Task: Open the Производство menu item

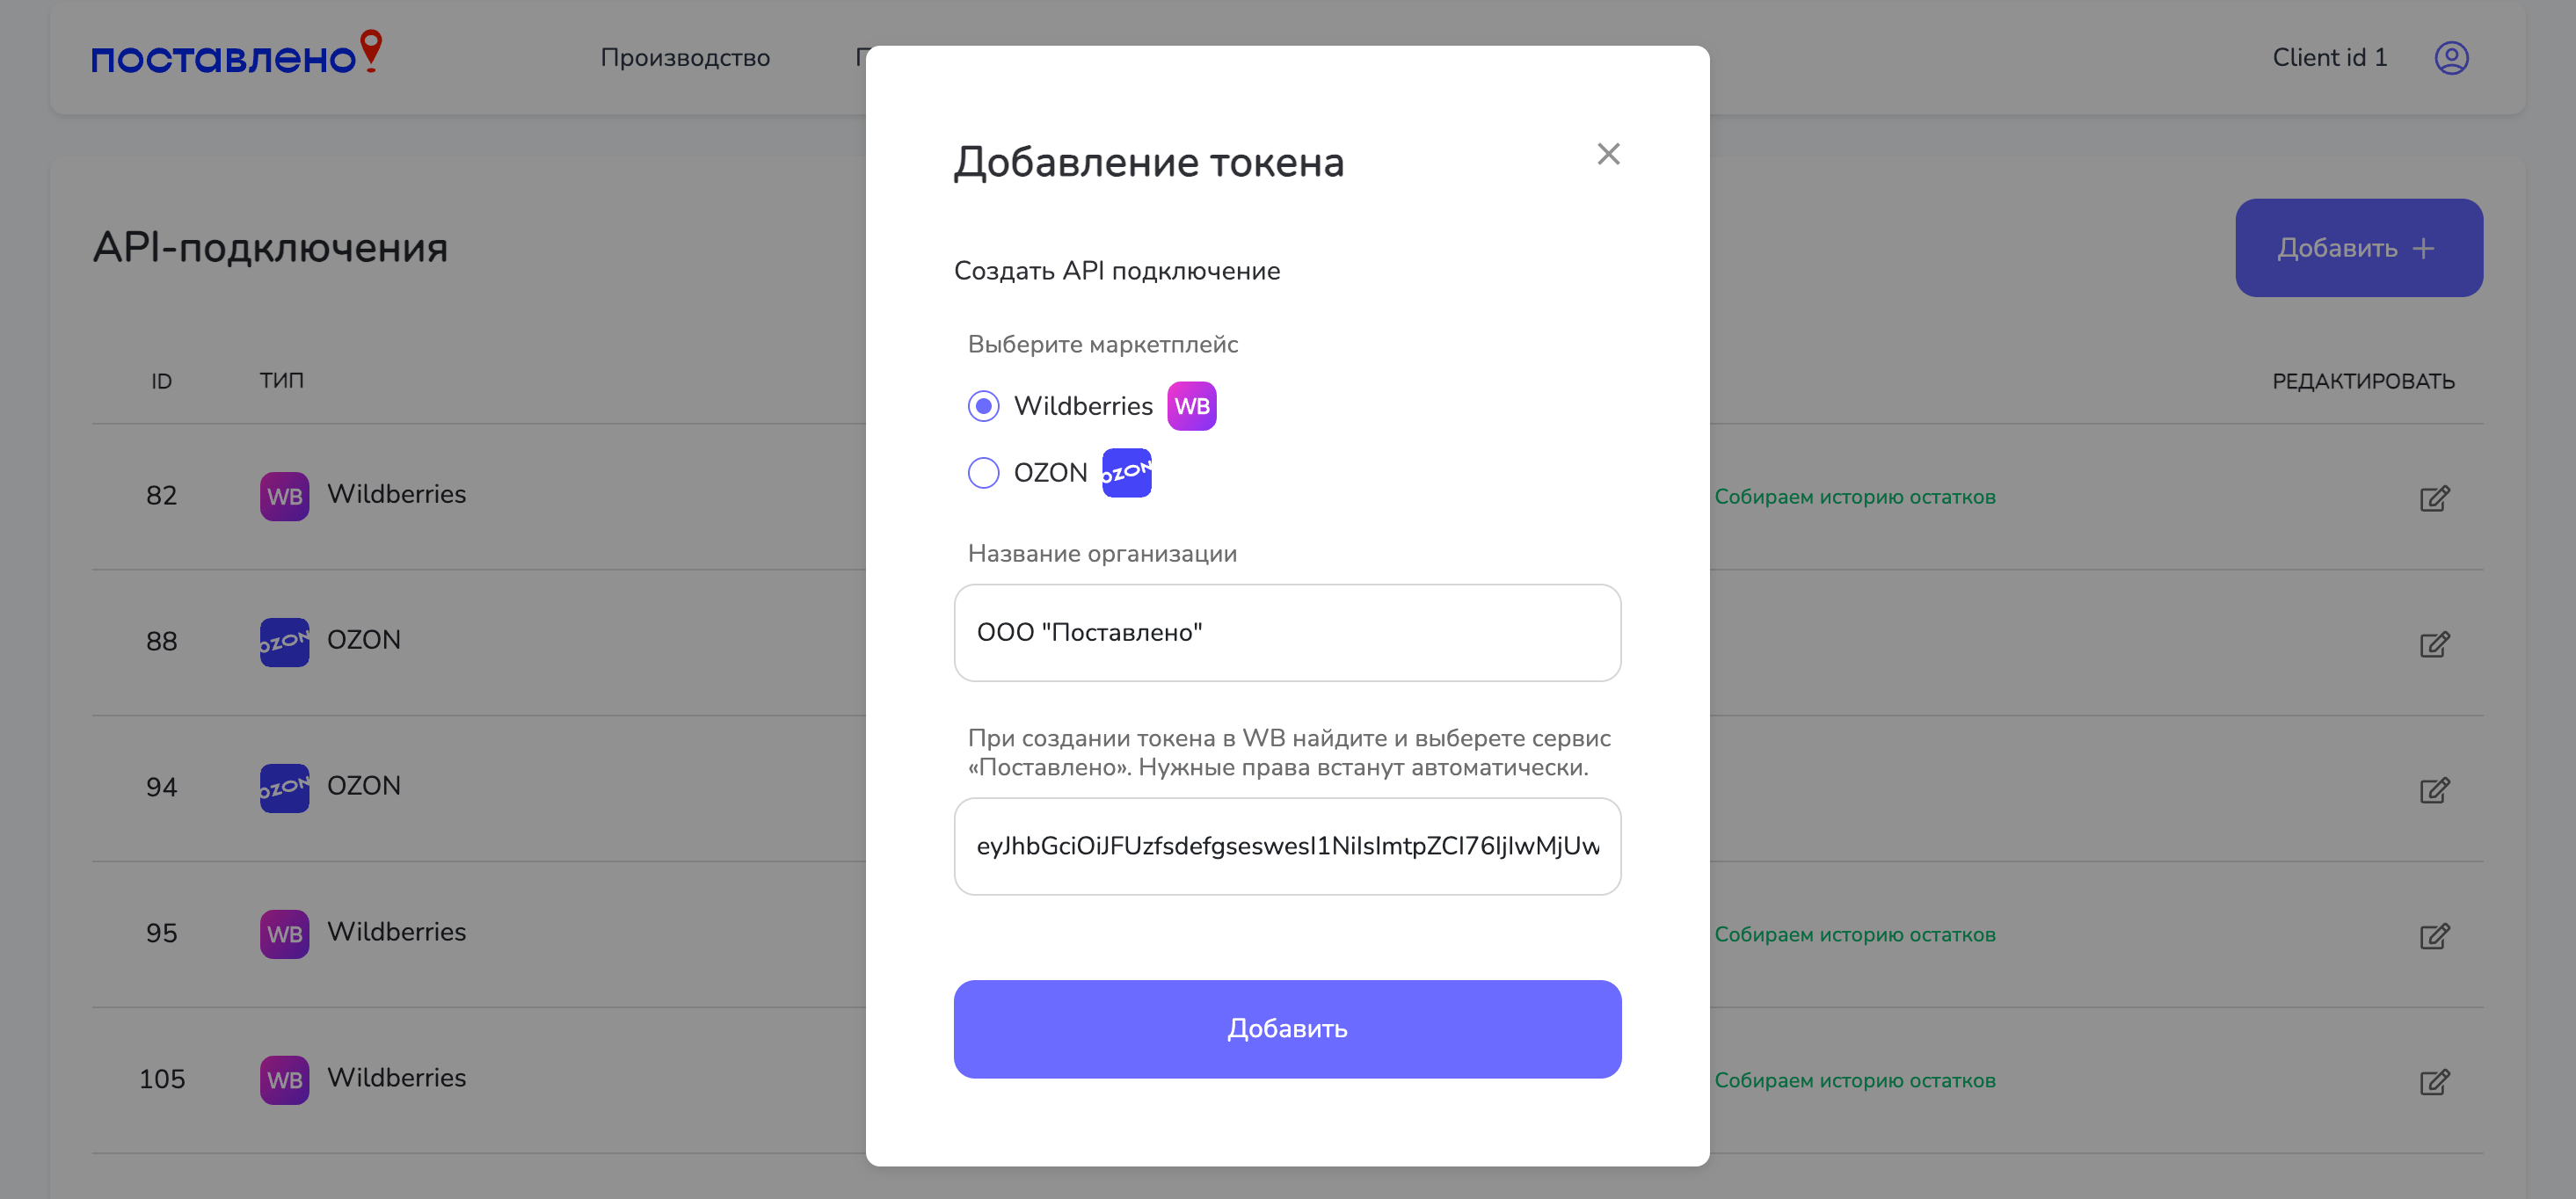Action: 685,58
